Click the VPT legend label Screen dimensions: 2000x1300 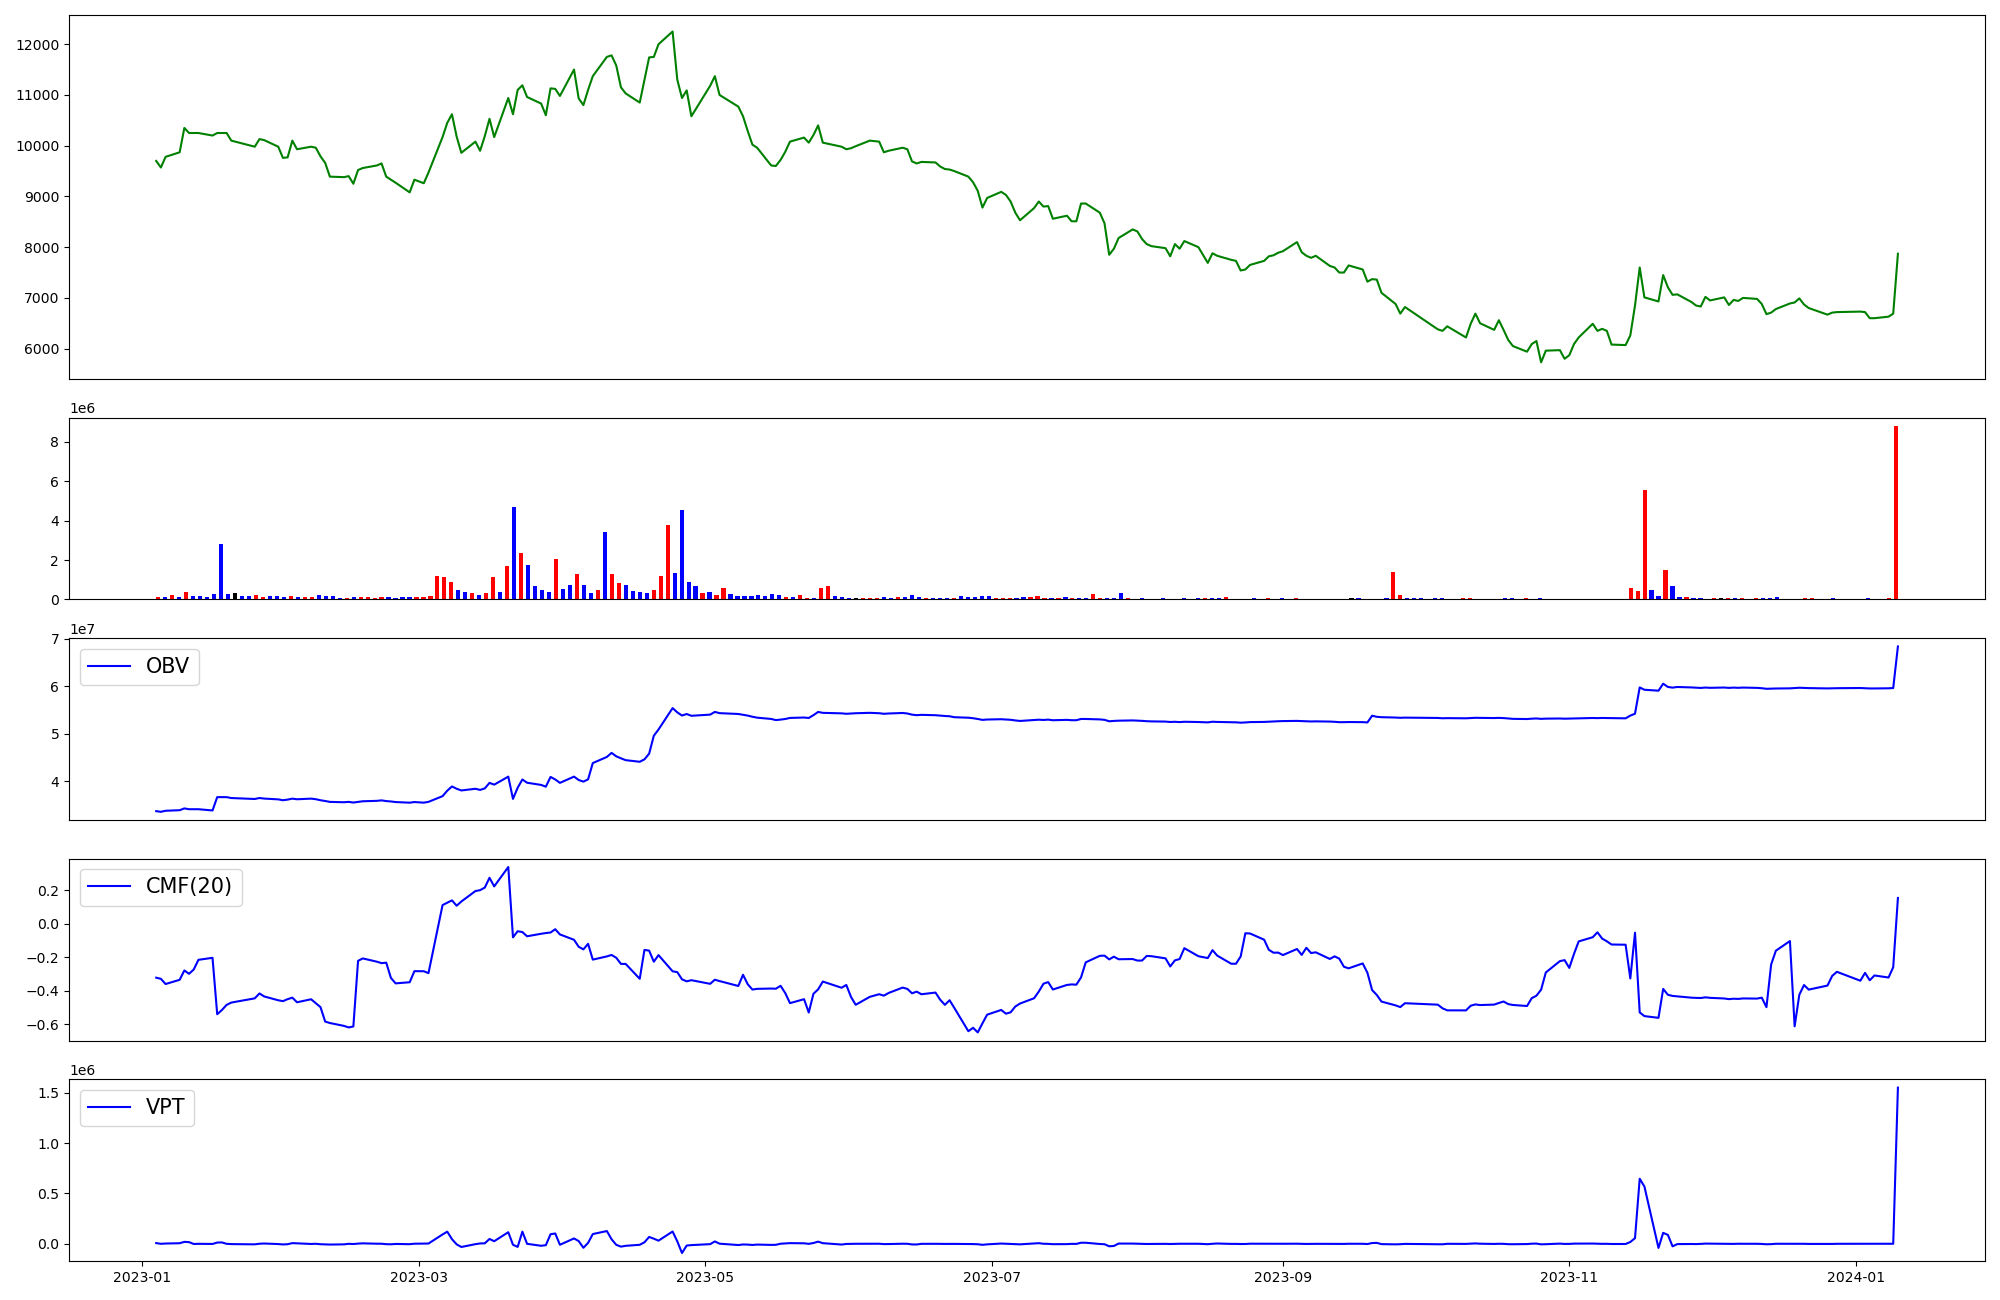click(x=165, y=1107)
